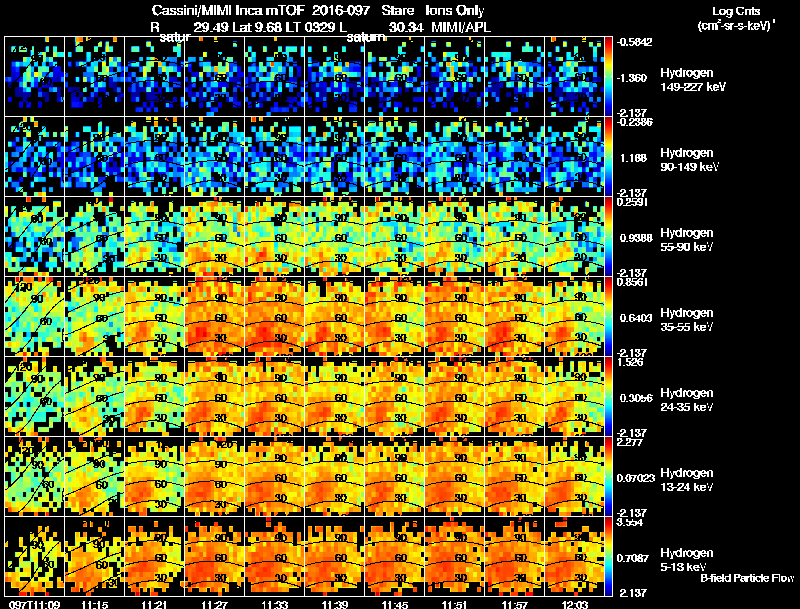The width and height of the screenshot is (800, 609).
Task: Click the Hydrogen 55-90 keV label
Action: pos(687,240)
